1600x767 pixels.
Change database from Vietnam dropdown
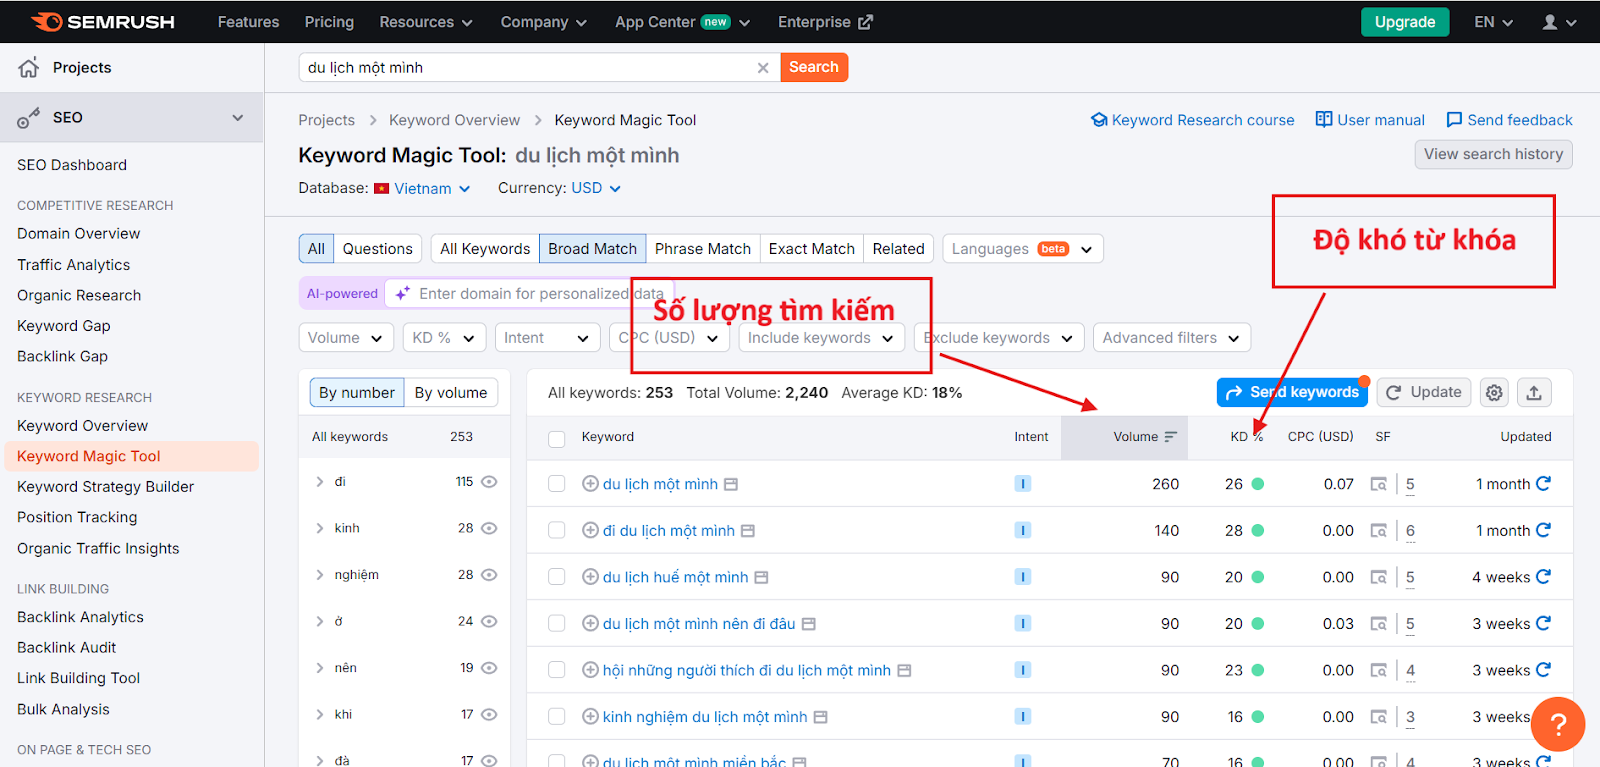click(422, 189)
